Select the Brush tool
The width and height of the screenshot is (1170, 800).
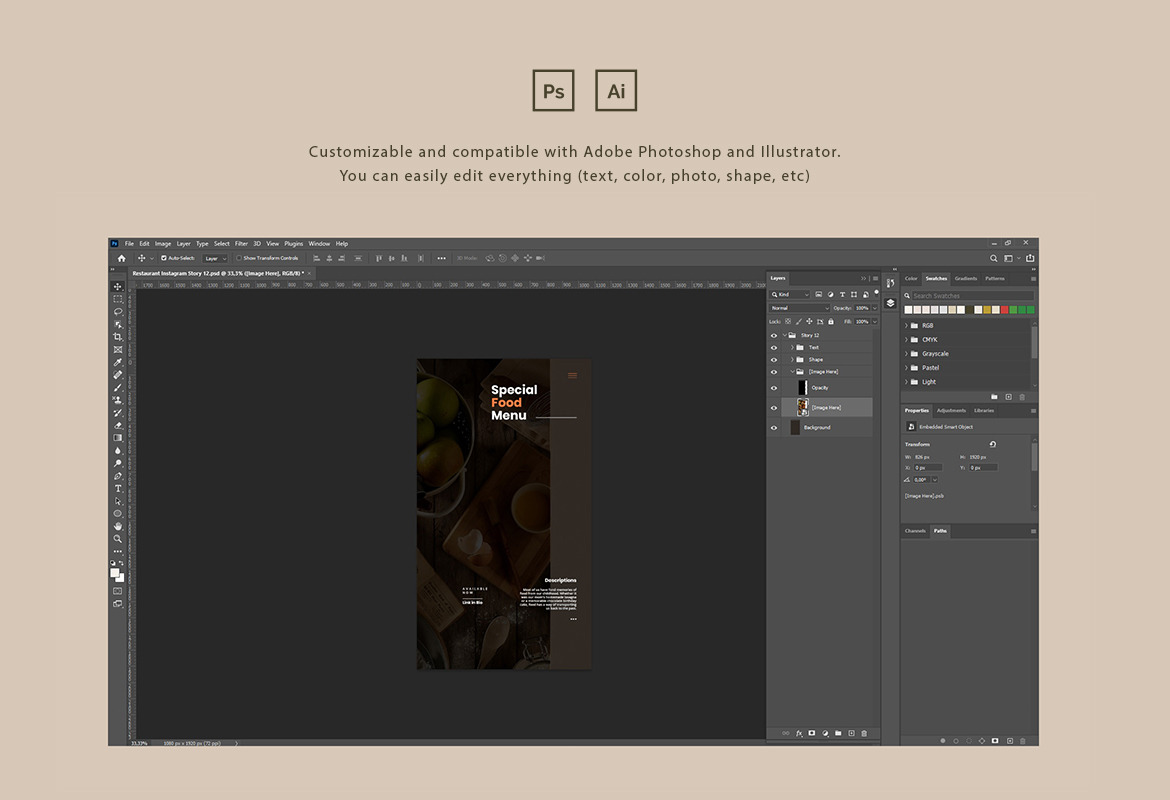(x=118, y=387)
